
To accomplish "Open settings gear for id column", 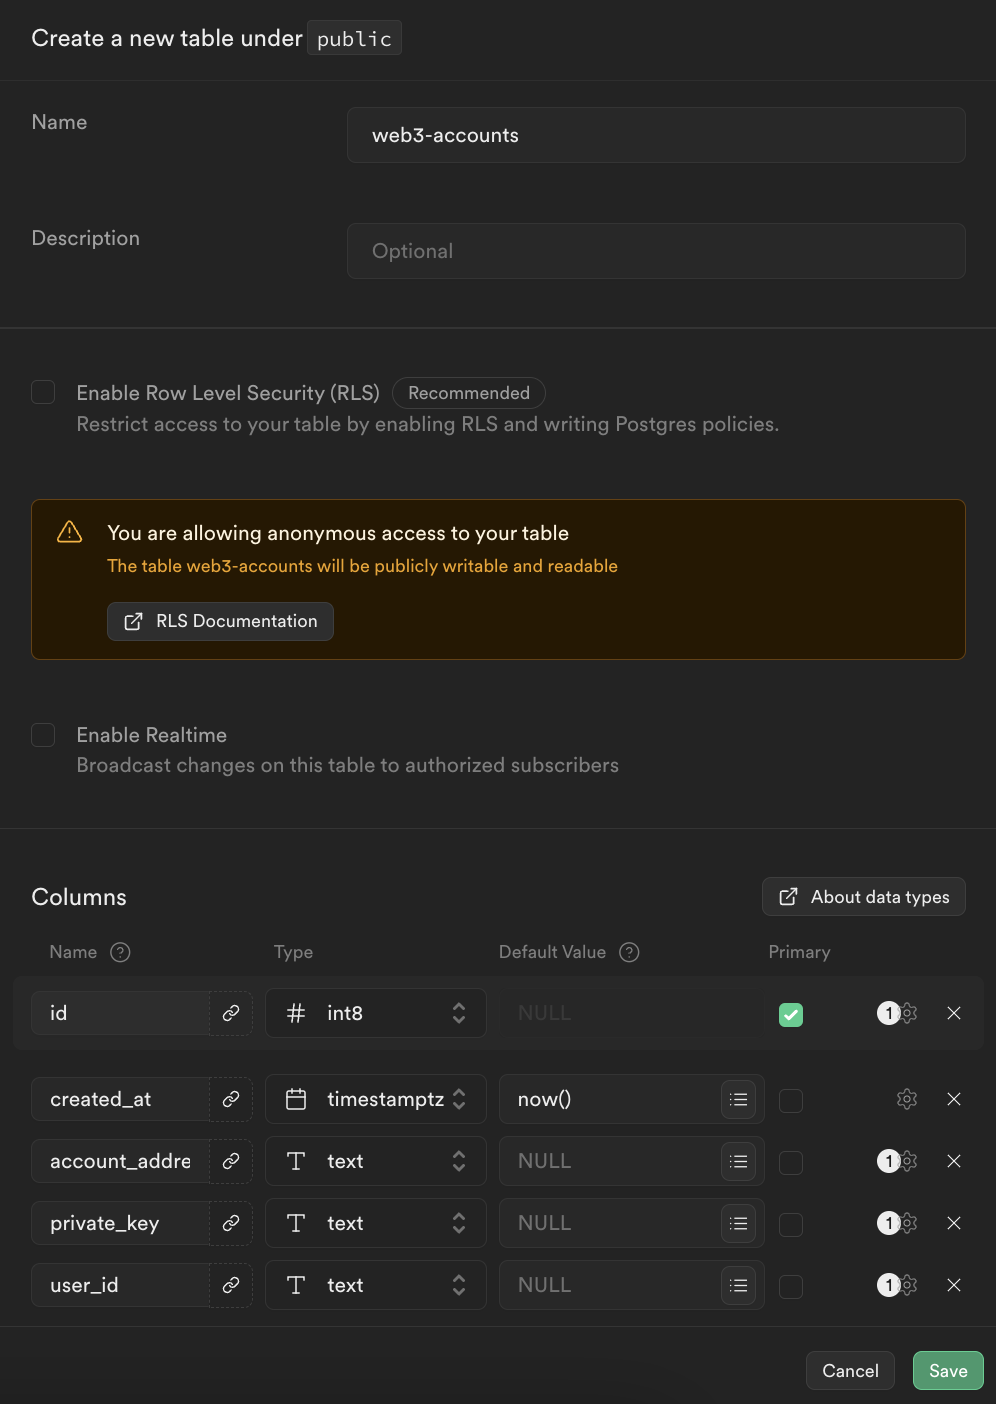I will coord(908,1013).
